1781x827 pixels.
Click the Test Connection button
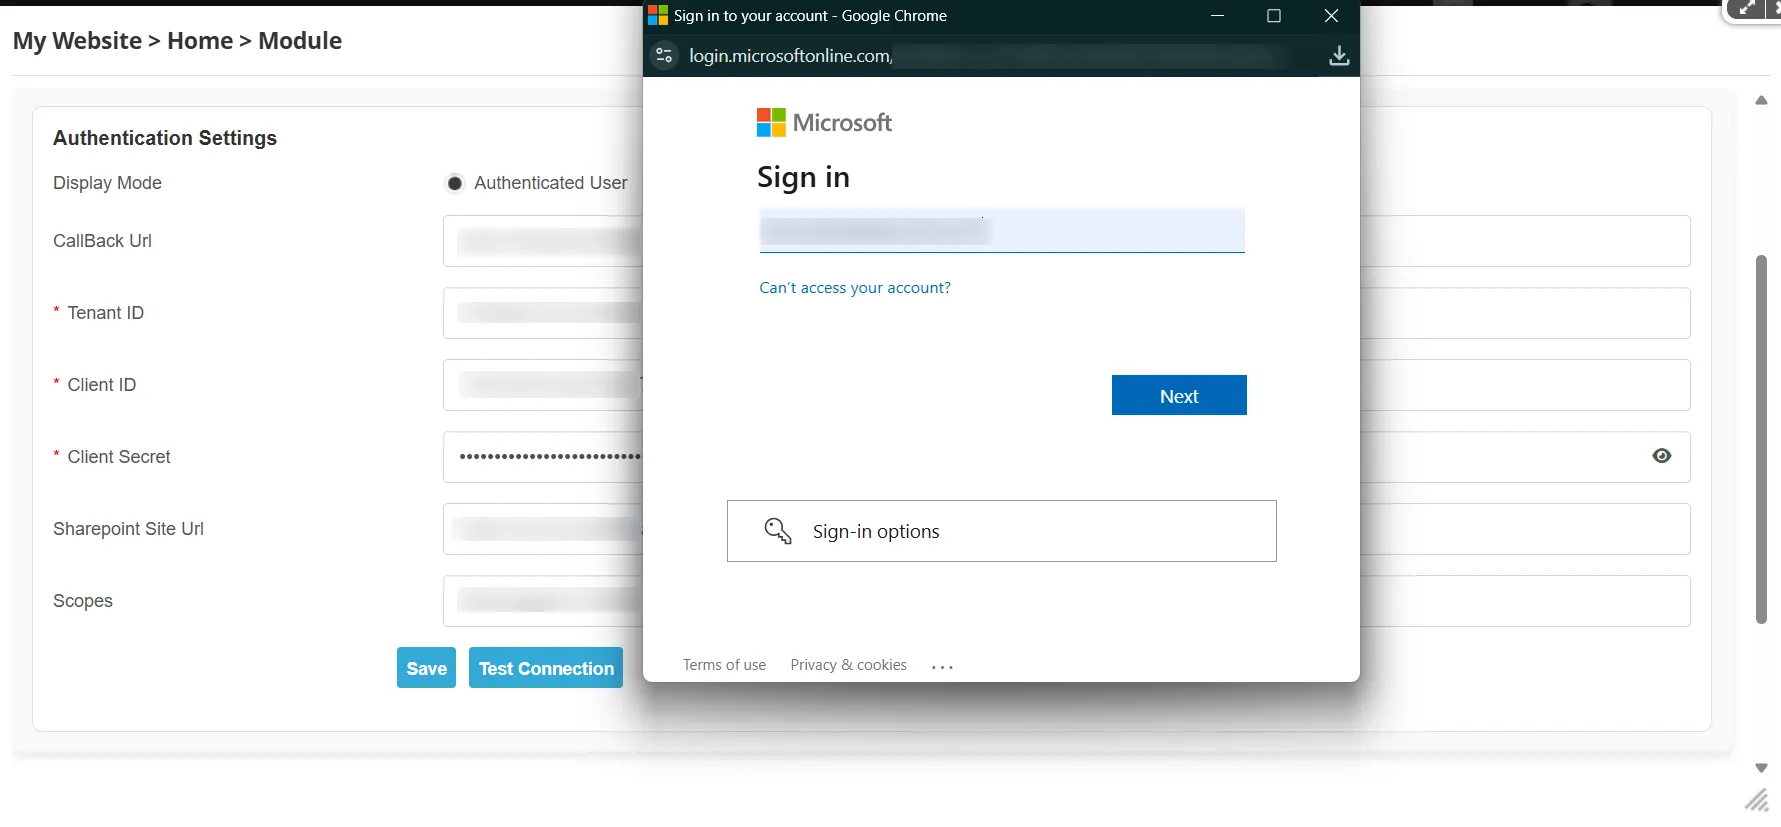click(x=546, y=668)
